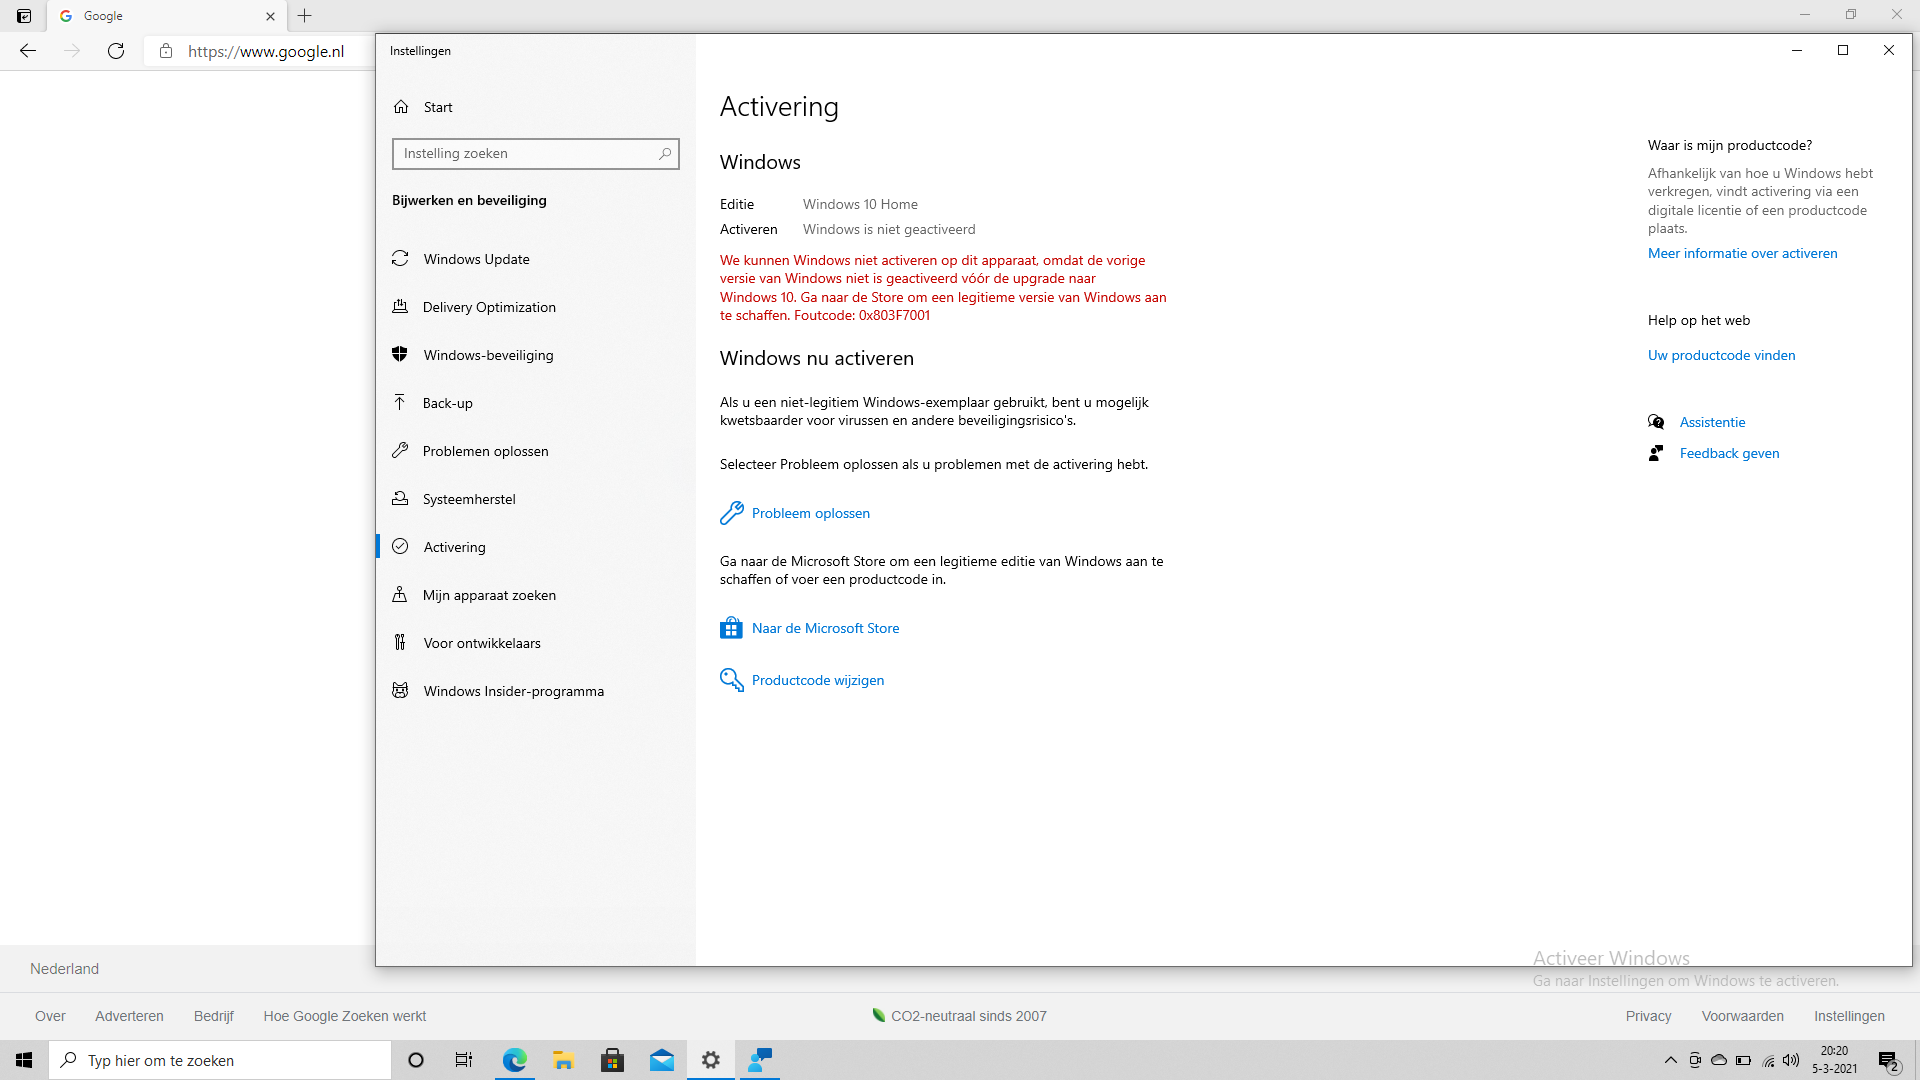This screenshot has width=1920, height=1080.
Task: Click the Systeemherstel icon
Action: pyautogui.click(x=400, y=498)
